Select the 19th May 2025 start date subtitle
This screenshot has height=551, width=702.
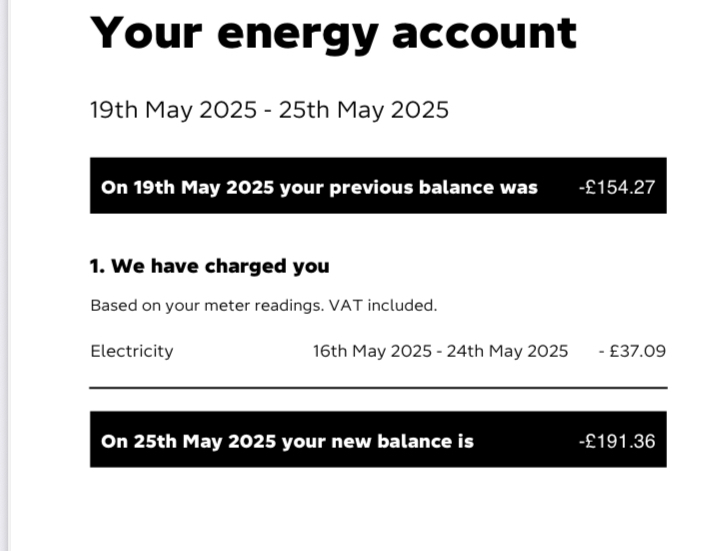(174, 110)
